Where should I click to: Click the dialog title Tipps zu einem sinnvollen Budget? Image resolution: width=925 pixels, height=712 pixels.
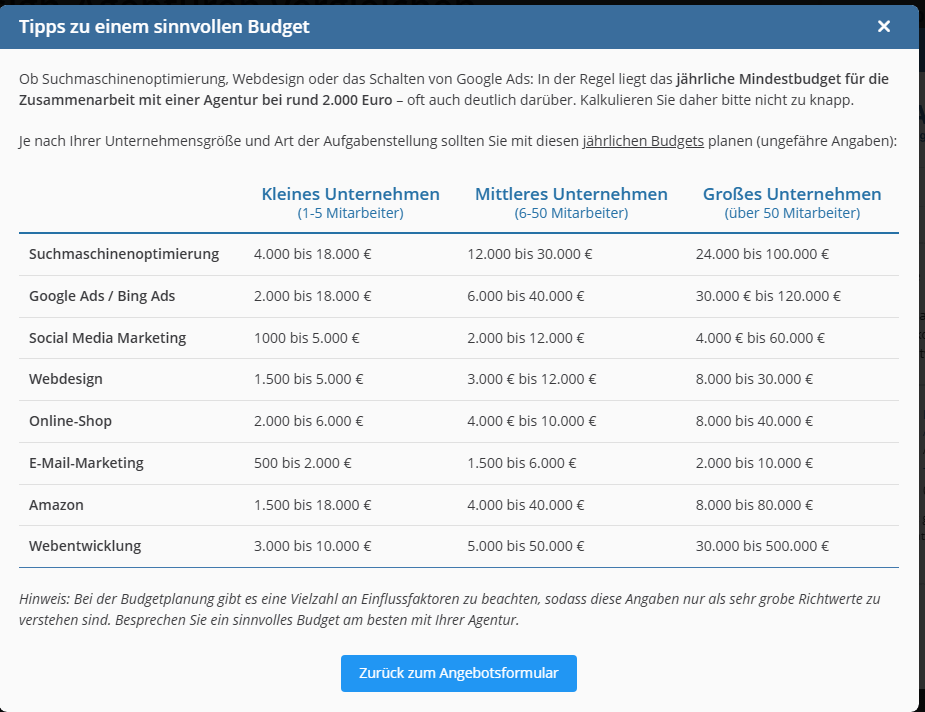pyautogui.click(x=164, y=27)
